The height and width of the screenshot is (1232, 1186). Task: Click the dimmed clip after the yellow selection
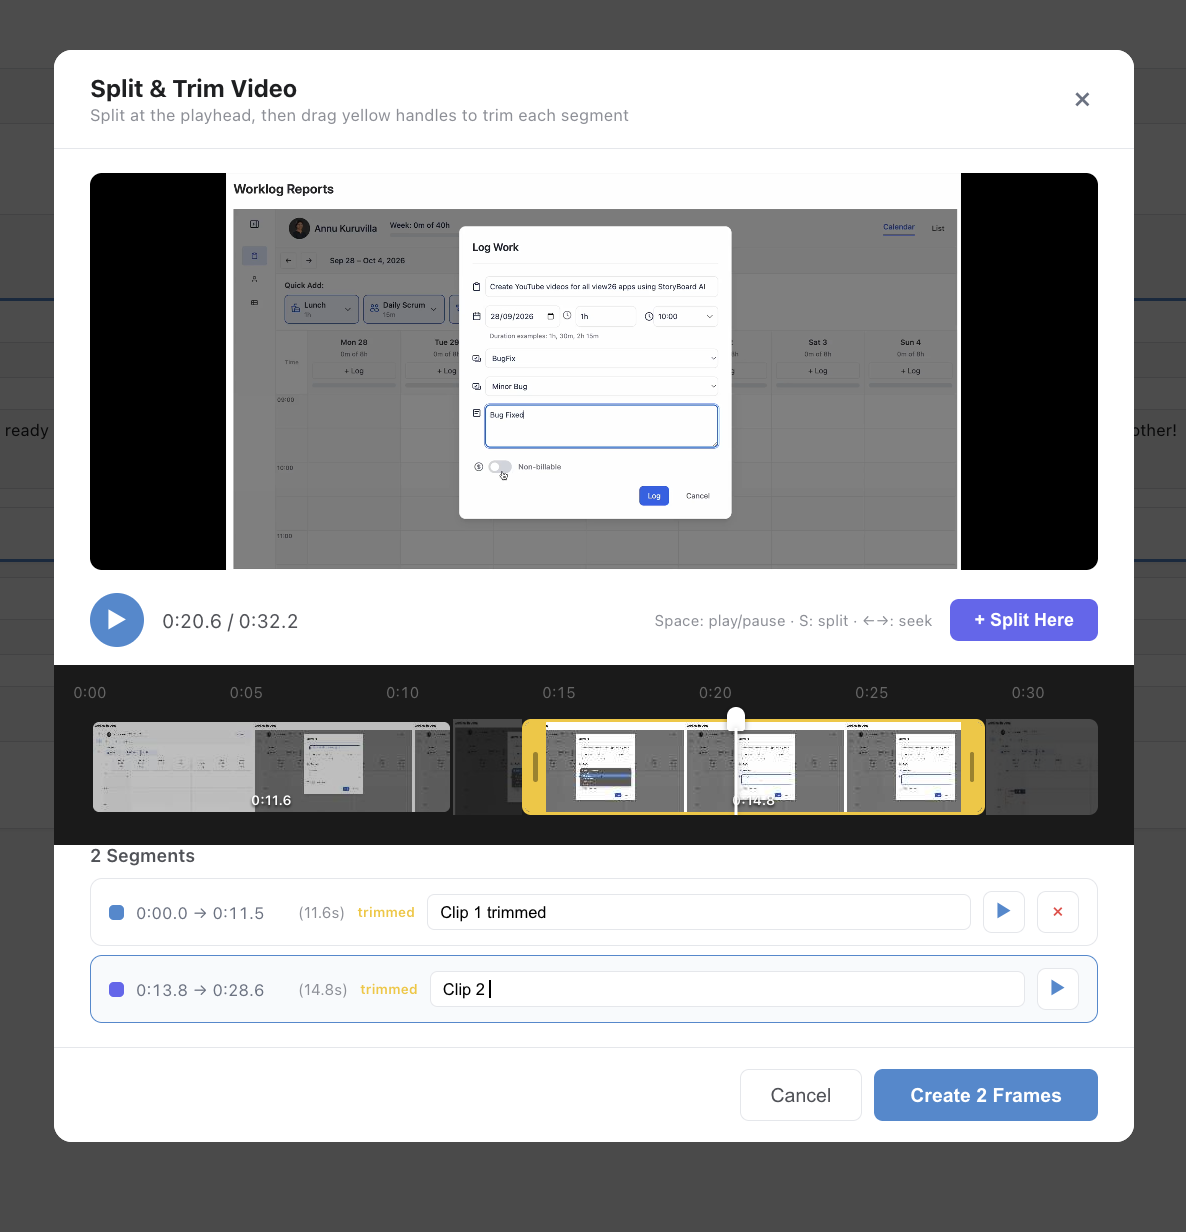1042,767
